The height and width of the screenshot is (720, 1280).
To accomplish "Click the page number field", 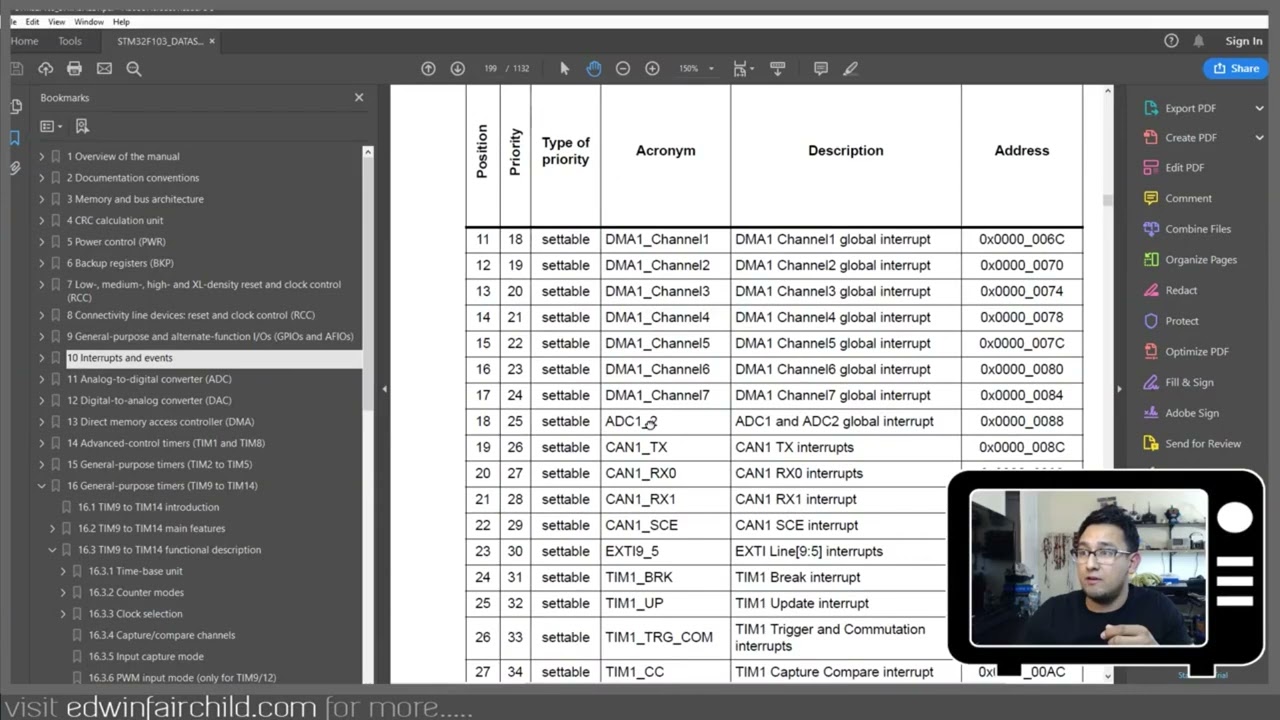I will pyautogui.click(x=490, y=68).
